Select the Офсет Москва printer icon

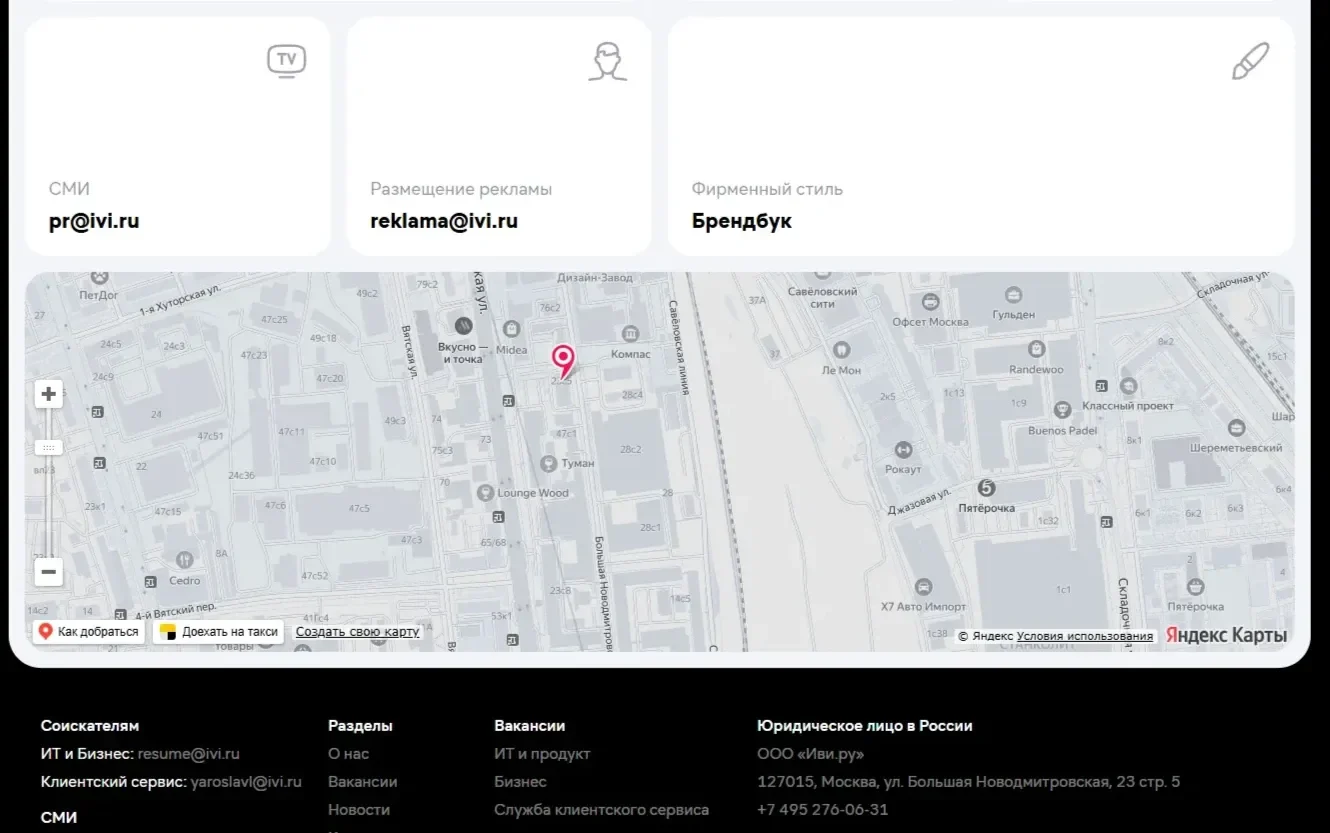click(931, 301)
